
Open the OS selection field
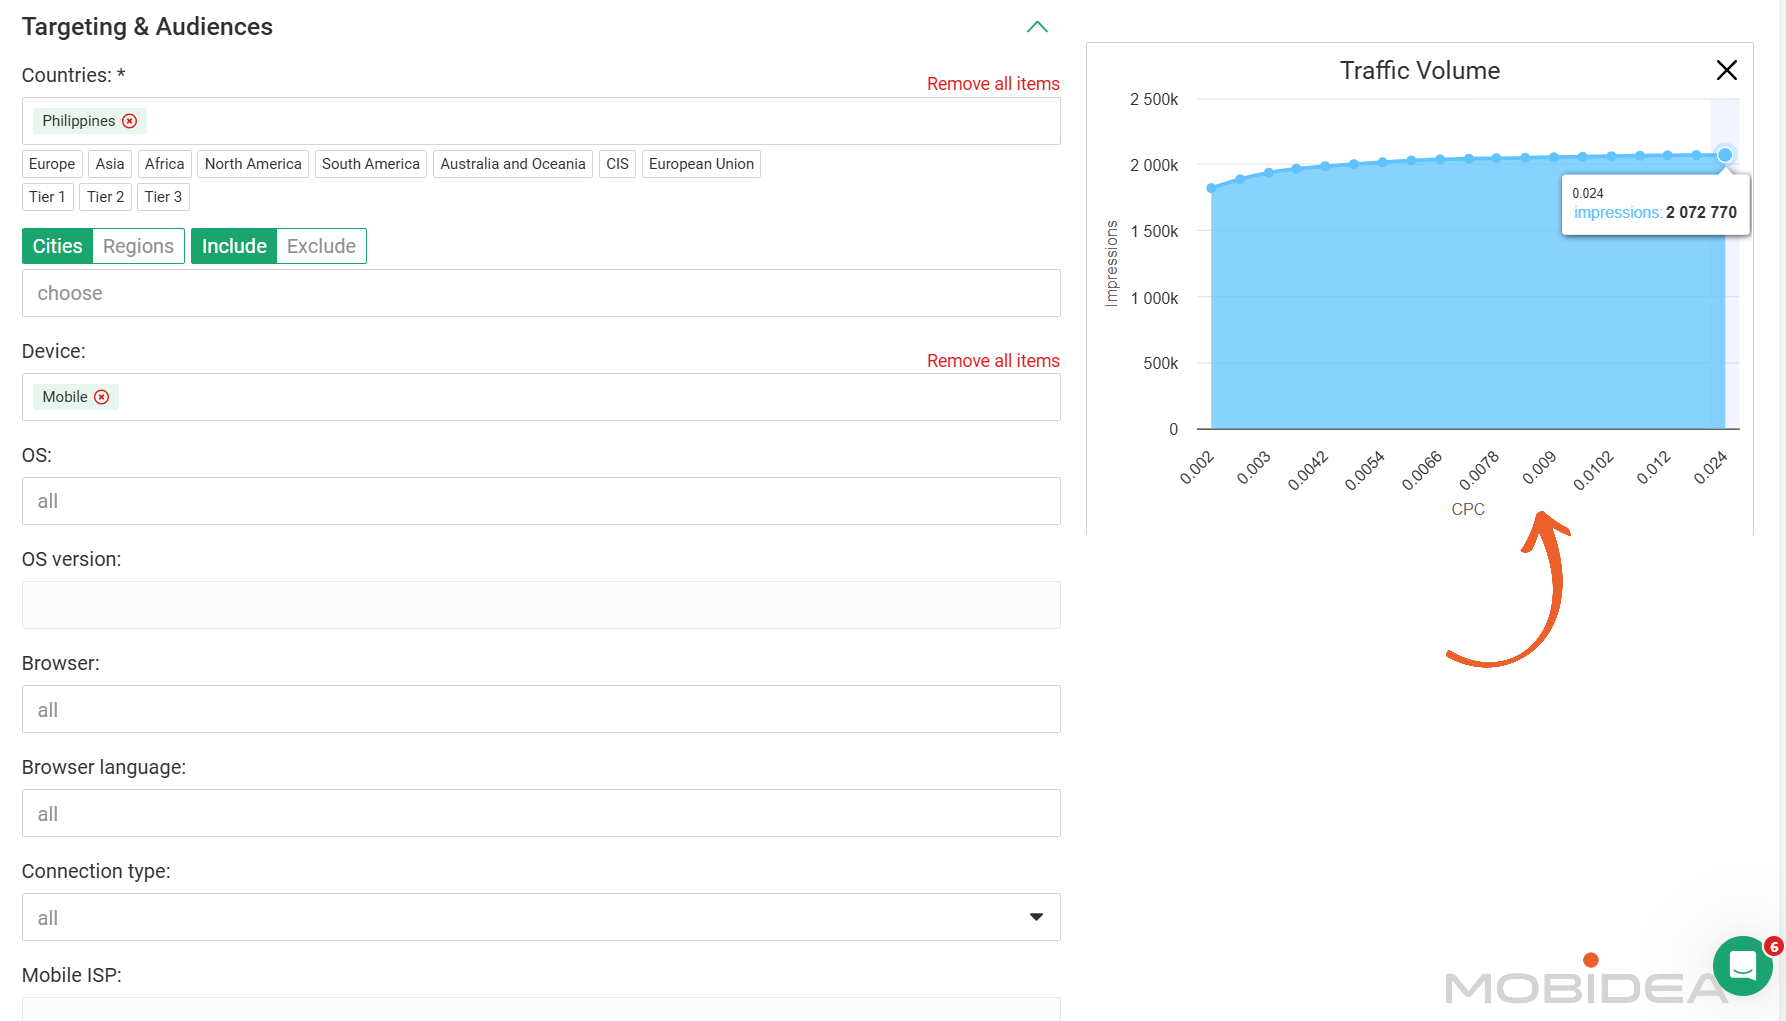coord(541,501)
